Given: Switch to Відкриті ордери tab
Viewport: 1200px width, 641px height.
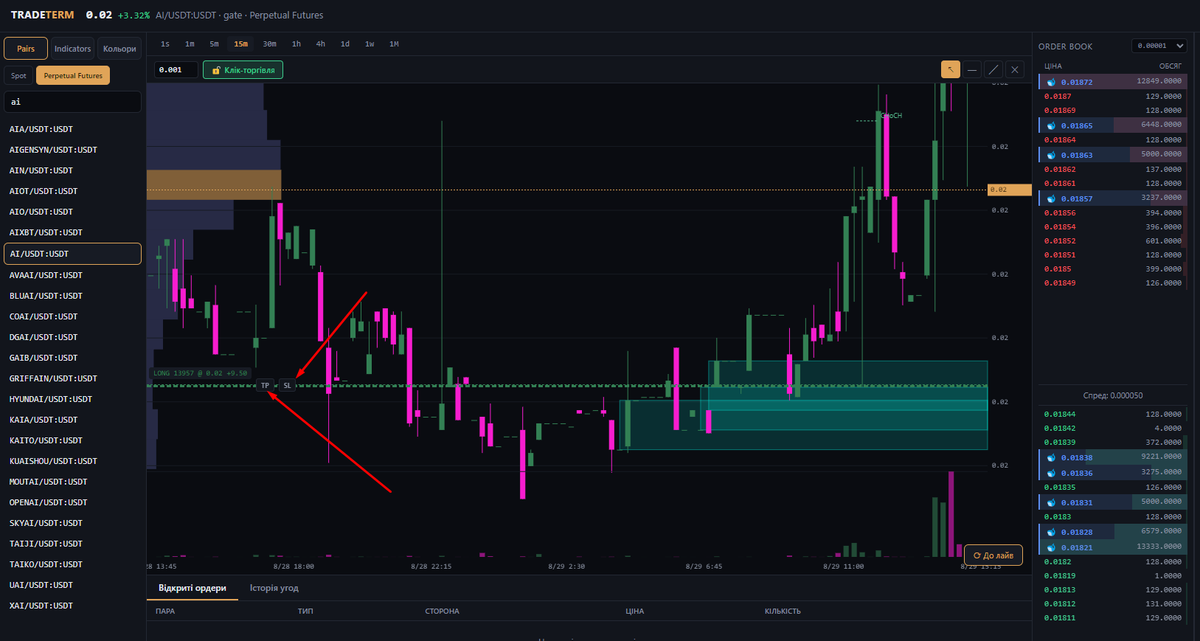Looking at the screenshot, I should click(x=192, y=588).
